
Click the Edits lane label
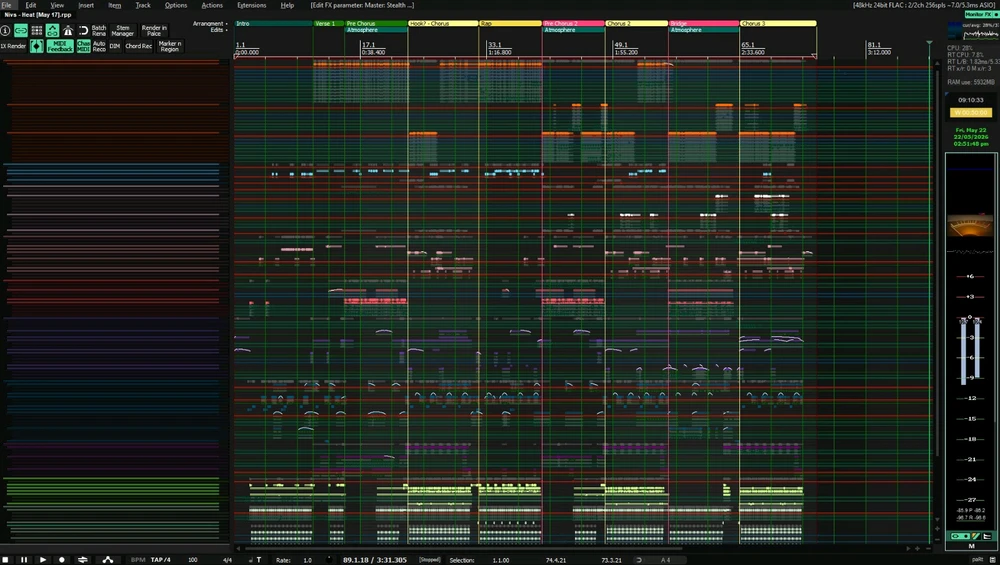click(x=217, y=30)
